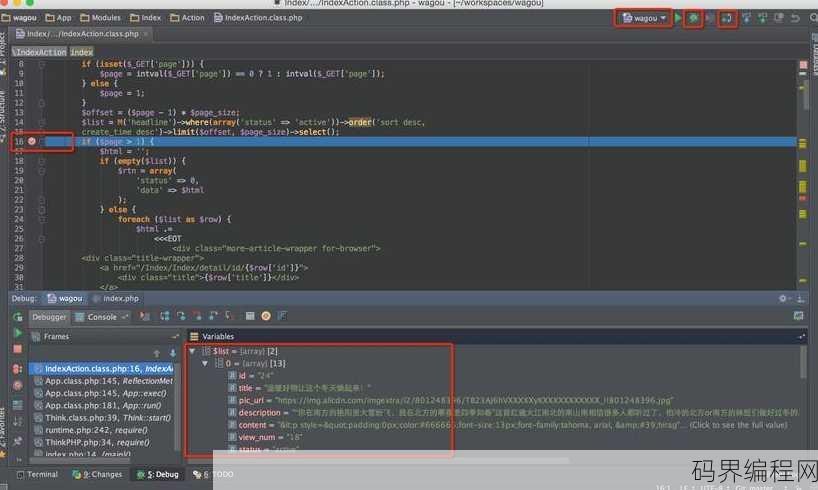Viewport: 818px width, 490px height.
Task: Open the Terminal tool window
Action: tap(37, 474)
